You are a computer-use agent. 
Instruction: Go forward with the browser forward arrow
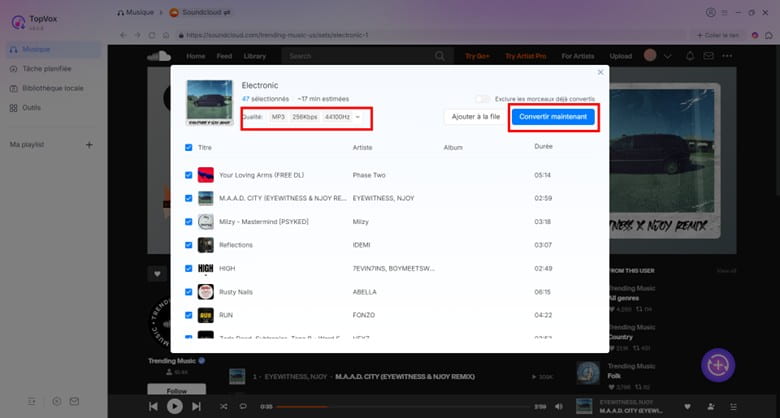[x=138, y=35]
